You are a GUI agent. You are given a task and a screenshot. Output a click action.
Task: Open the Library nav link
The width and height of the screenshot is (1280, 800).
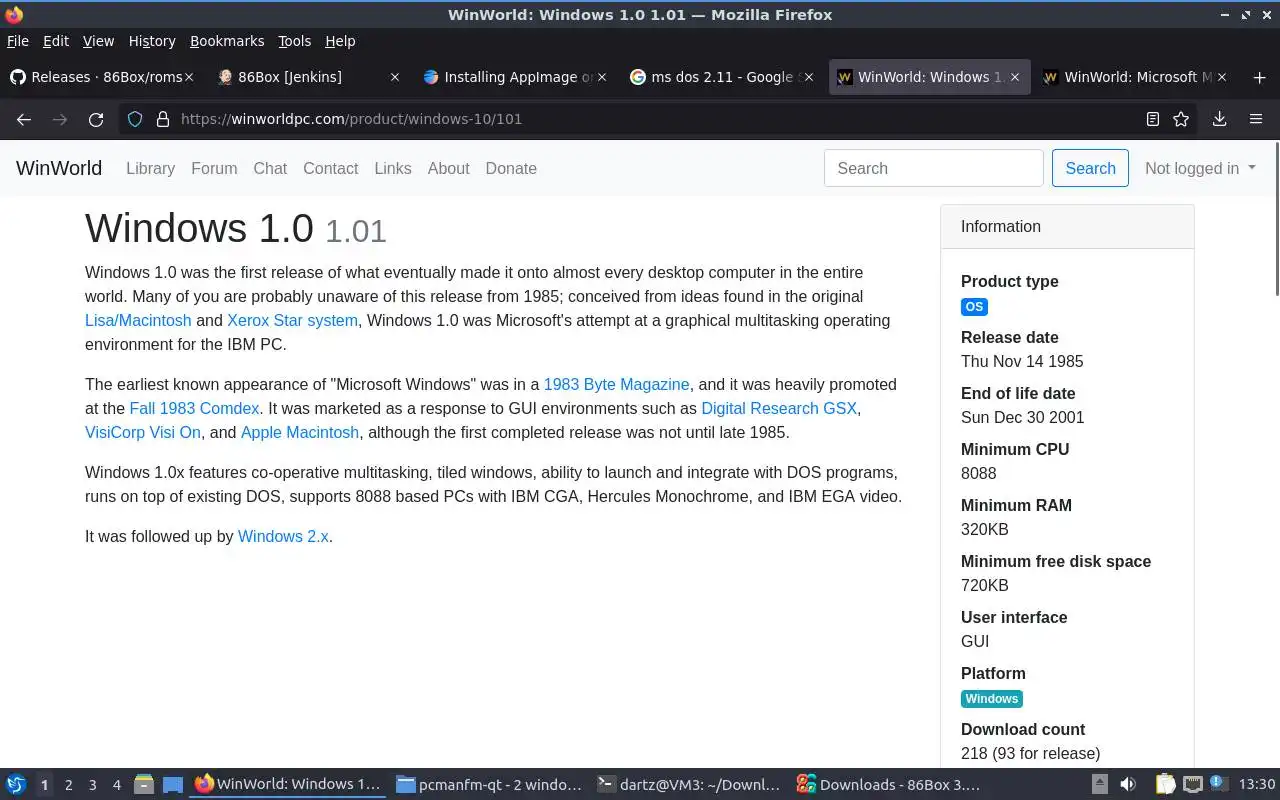(x=150, y=168)
